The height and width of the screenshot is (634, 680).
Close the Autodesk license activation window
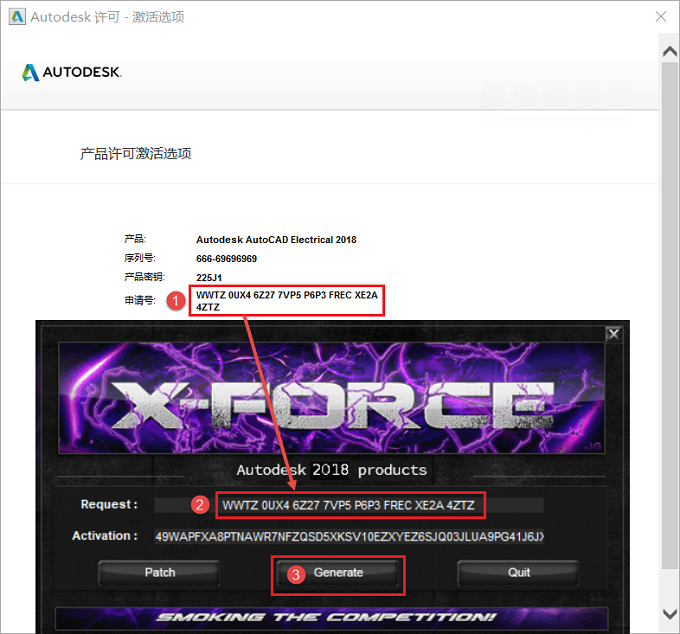tap(660, 16)
